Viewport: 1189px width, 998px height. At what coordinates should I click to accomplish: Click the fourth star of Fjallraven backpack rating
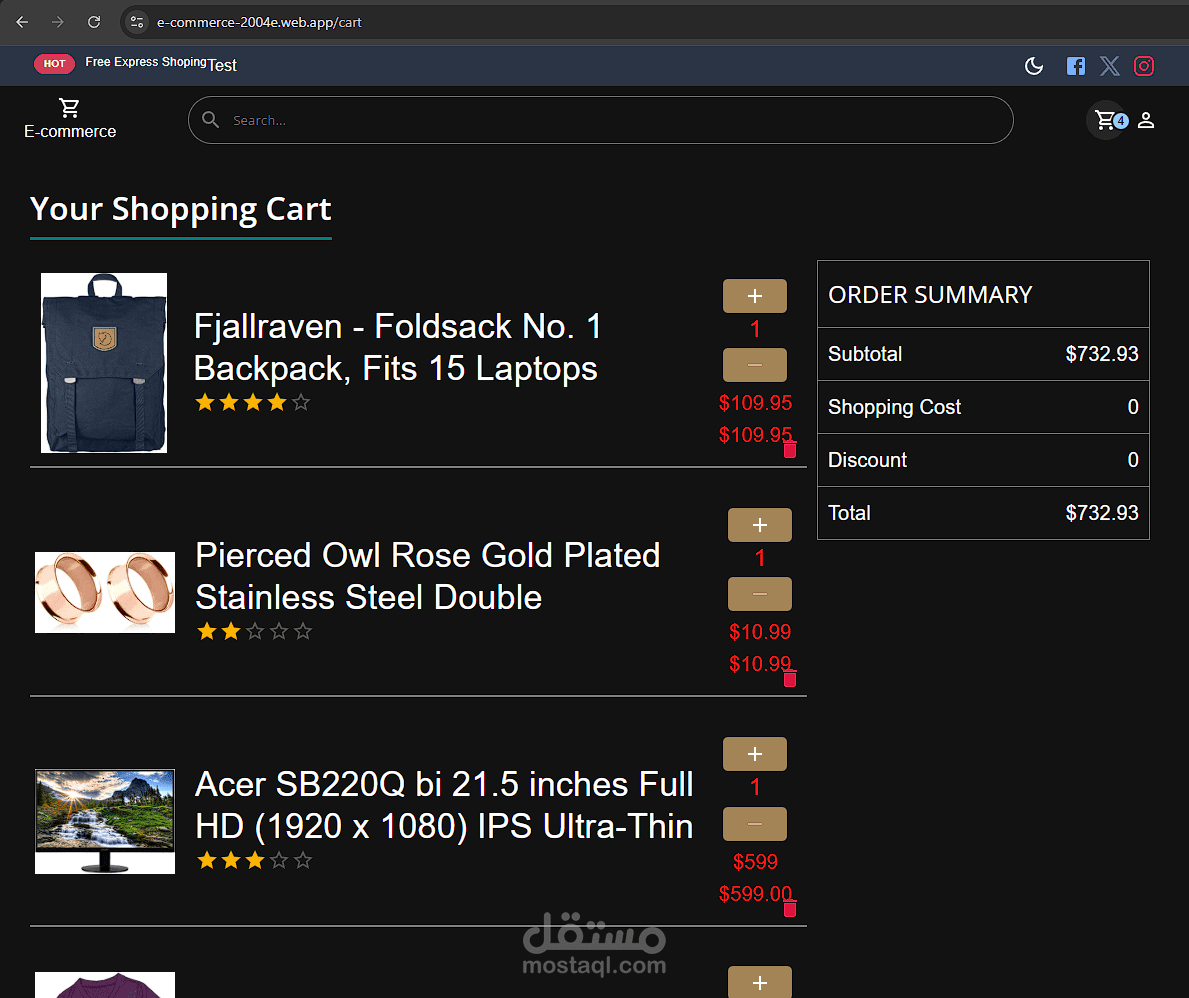pyautogui.click(x=277, y=403)
